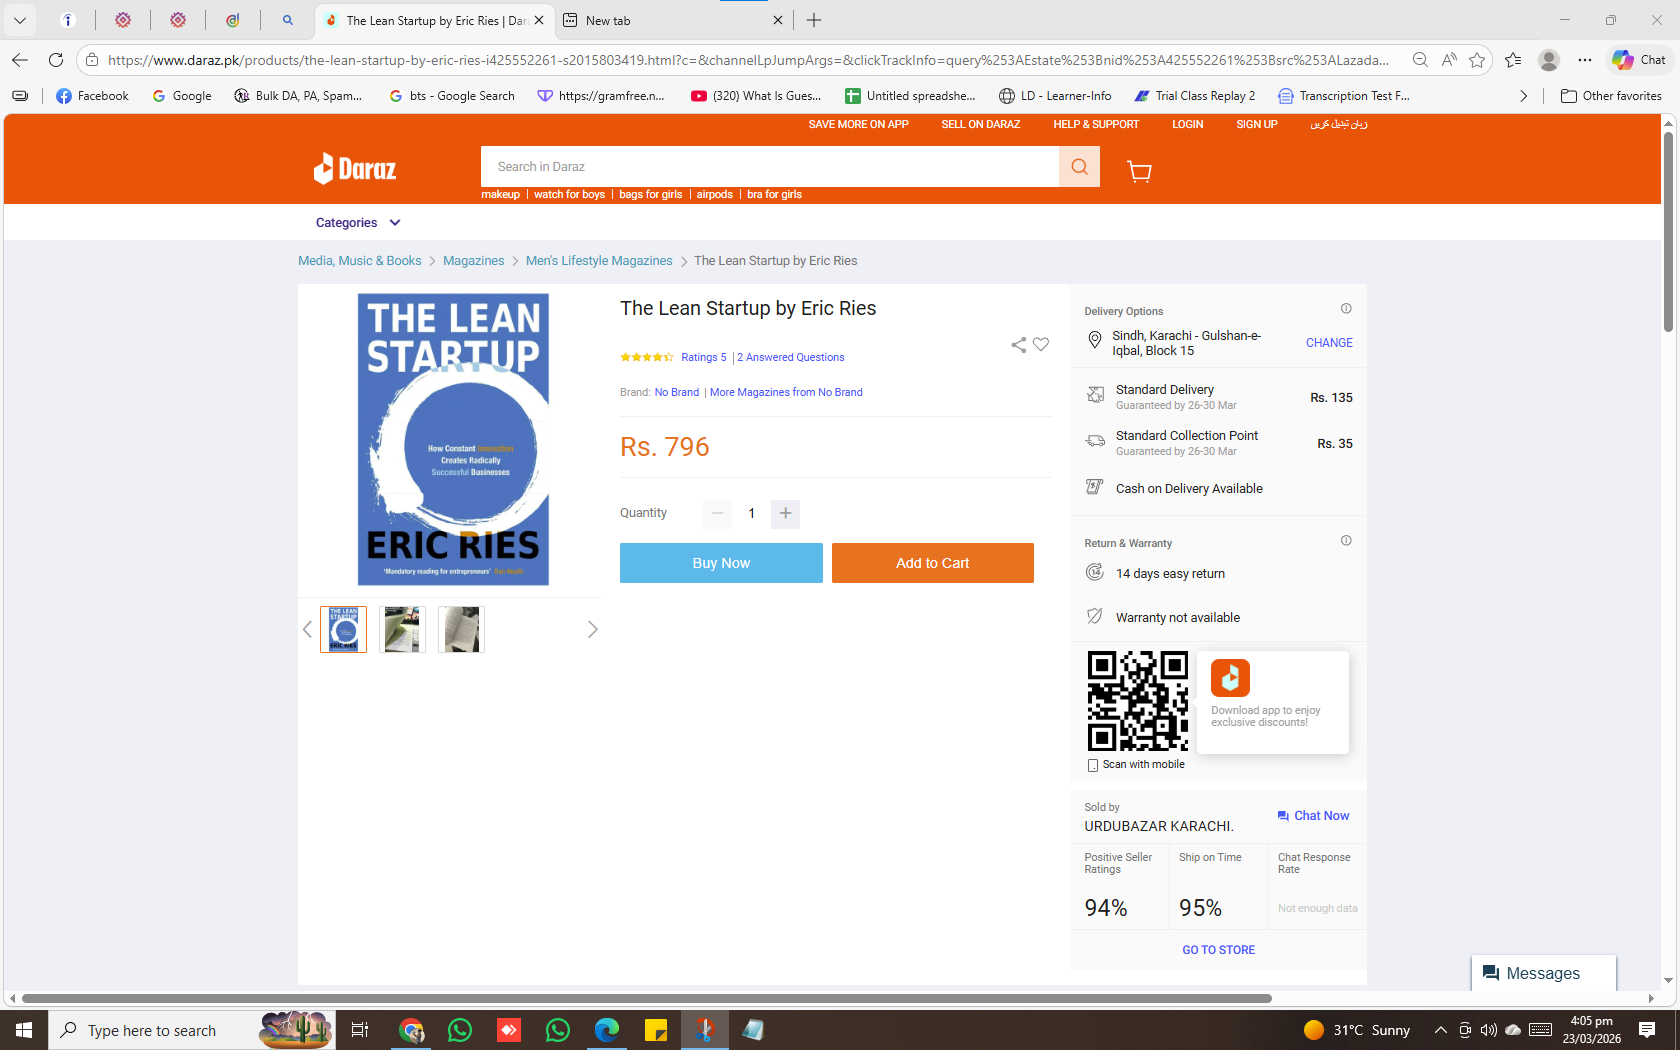This screenshot has height=1050, width=1680.
Task: Click Return & Warranty info icon
Action: point(1346,541)
